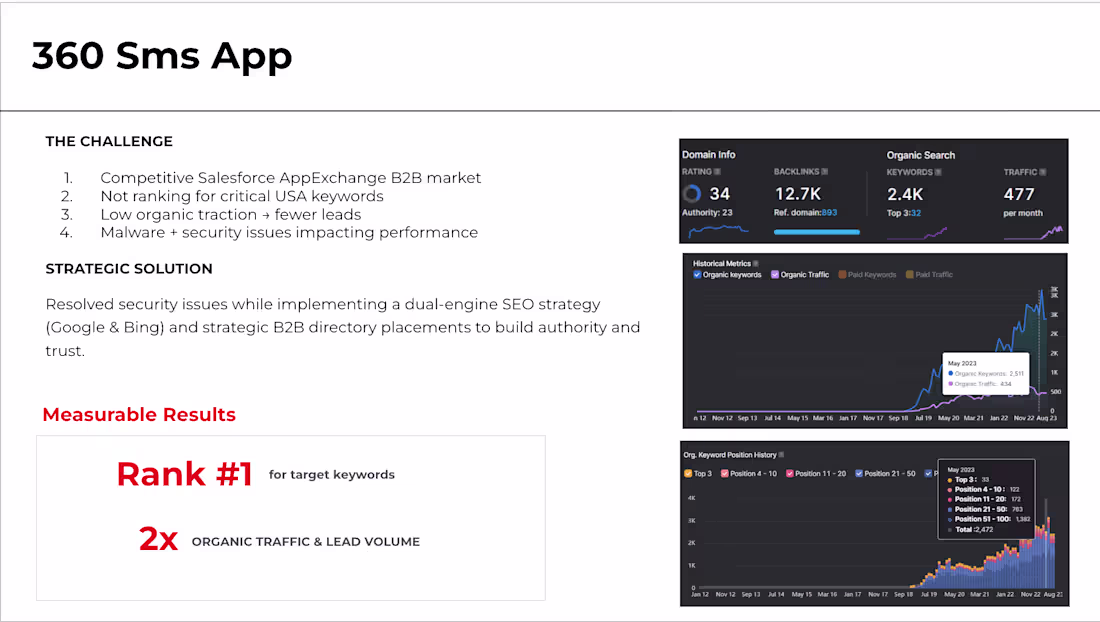Click THE CHALLENGE heading

(x=109, y=142)
